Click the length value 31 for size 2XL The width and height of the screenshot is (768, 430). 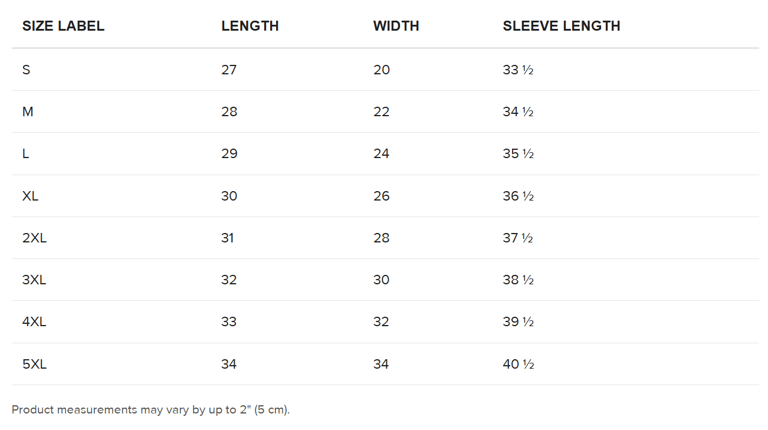click(x=228, y=238)
